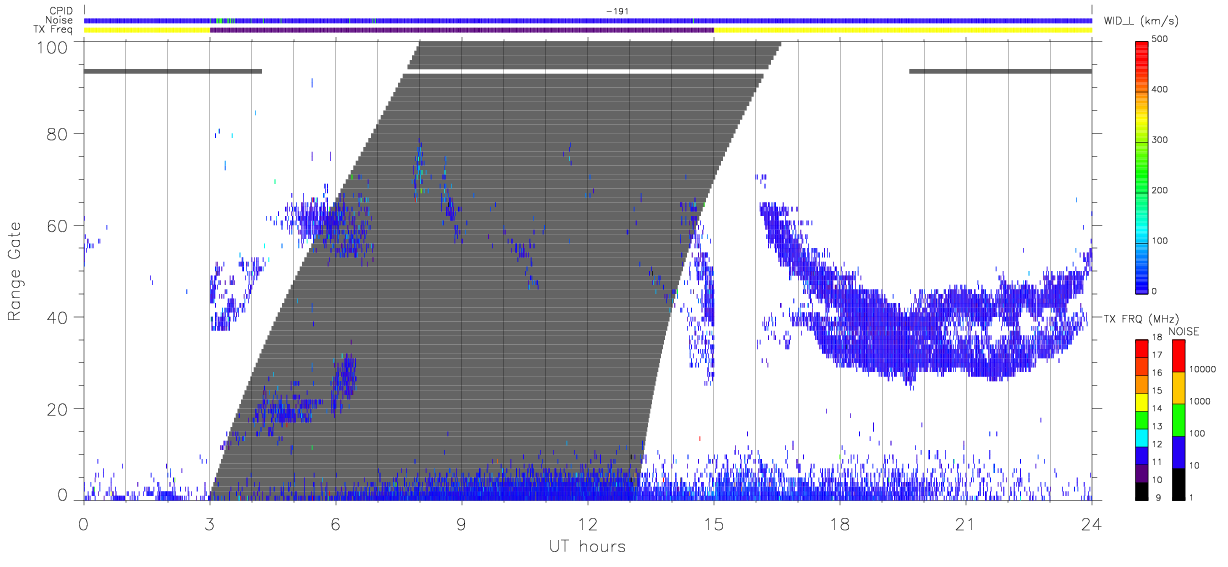The width and height of the screenshot is (1228, 567).
Task: Click the Noise row label at top left
Action: (59, 20)
